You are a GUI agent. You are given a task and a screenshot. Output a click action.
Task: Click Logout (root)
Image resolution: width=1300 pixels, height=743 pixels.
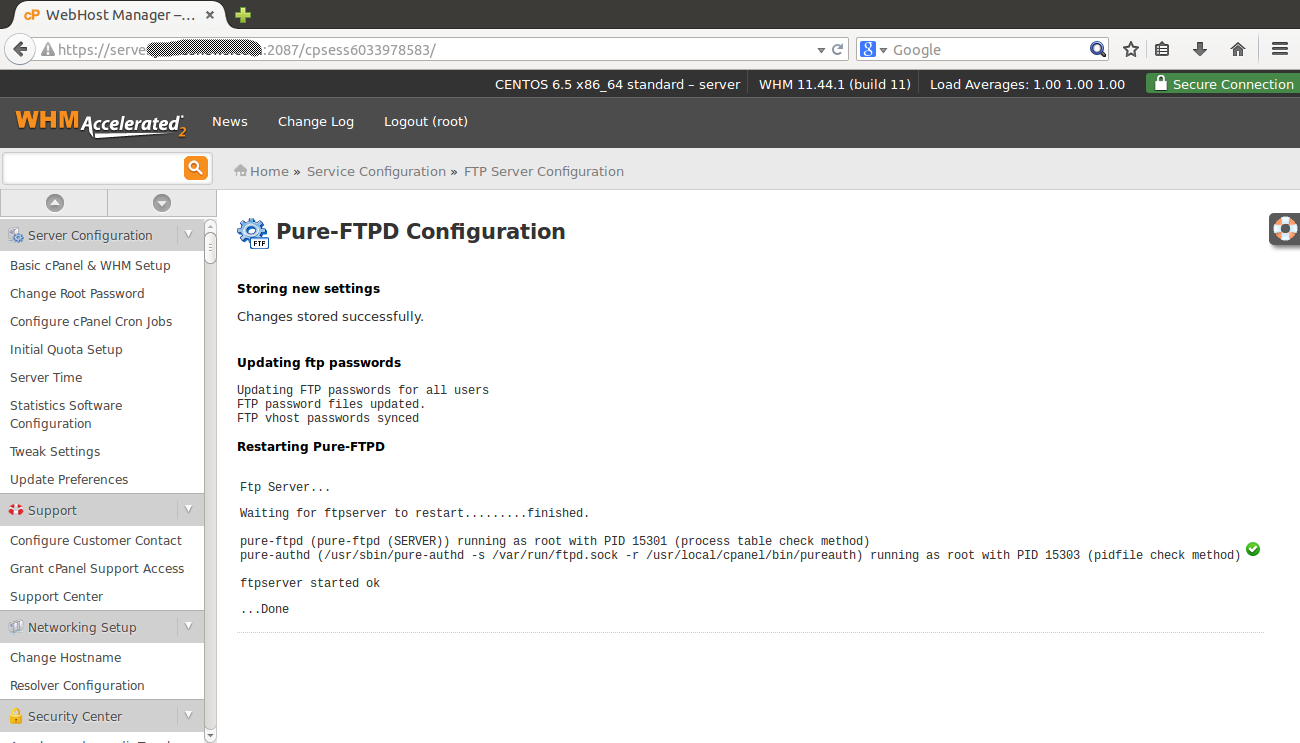coord(426,121)
